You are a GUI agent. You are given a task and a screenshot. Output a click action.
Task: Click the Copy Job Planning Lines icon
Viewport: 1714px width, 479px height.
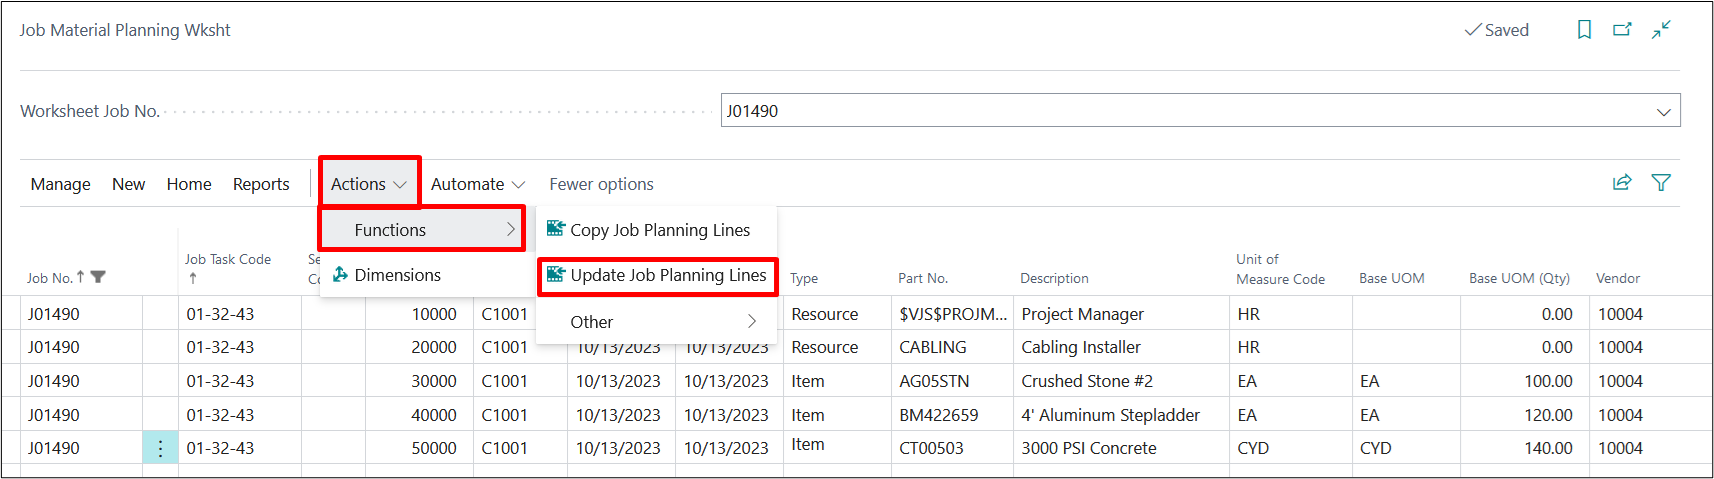(556, 229)
